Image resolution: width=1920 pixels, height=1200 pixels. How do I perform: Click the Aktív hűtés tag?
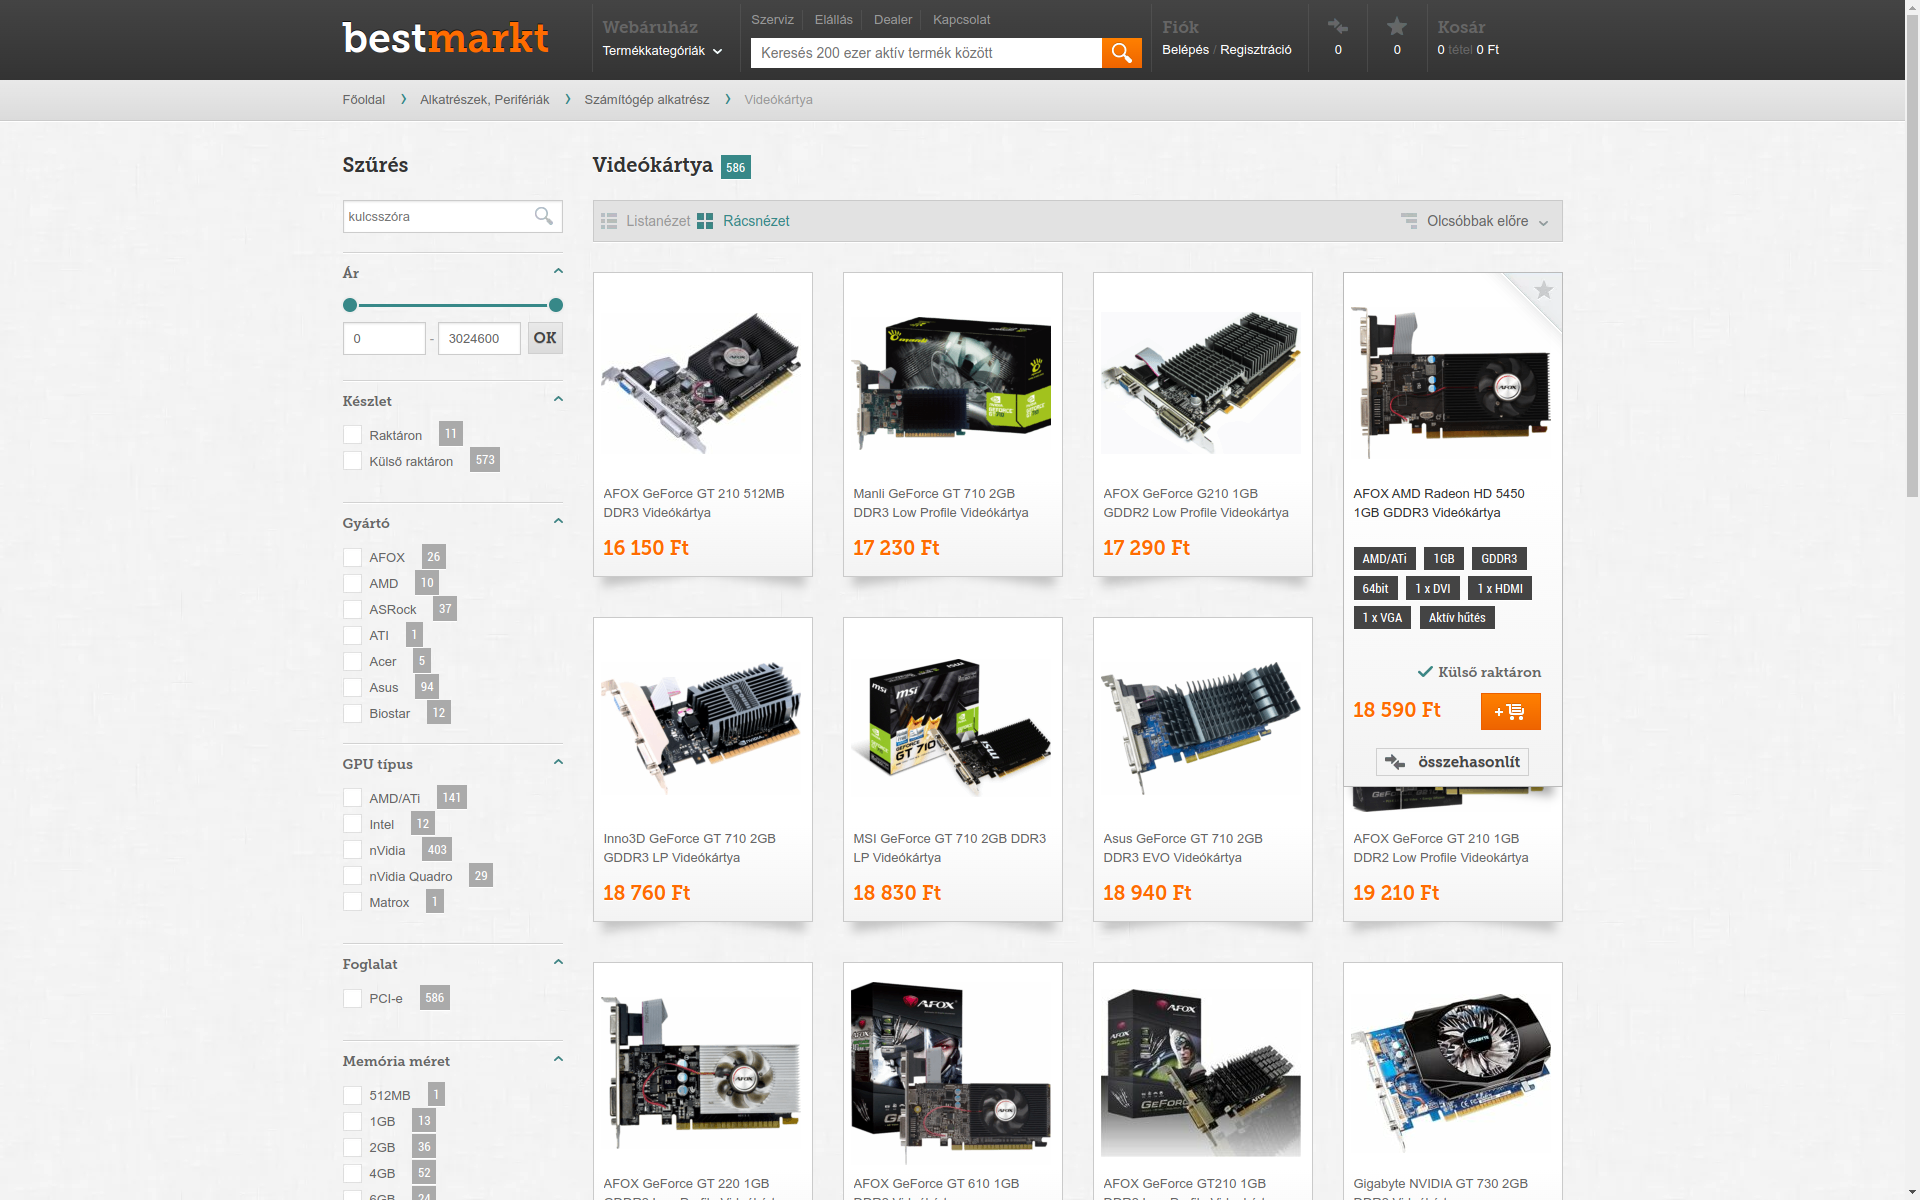[x=1457, y=618]
